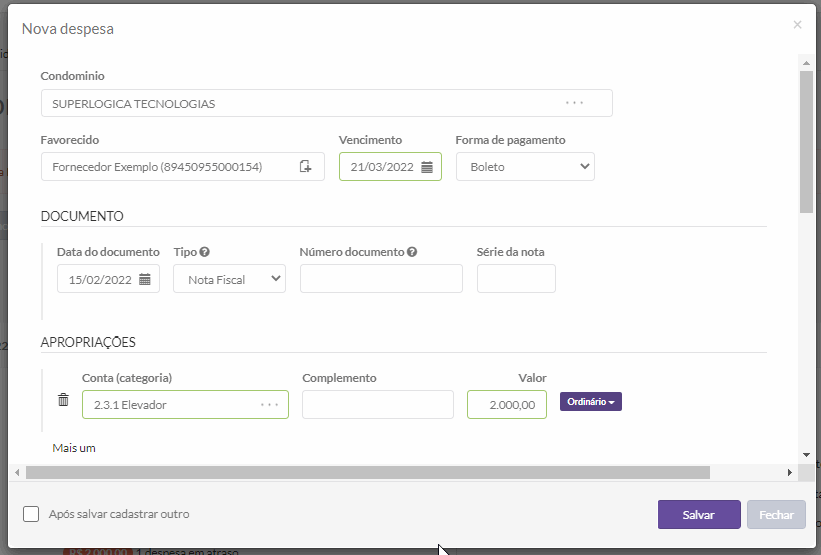Click the horizontal scrollbar thumb

[368, 472]
